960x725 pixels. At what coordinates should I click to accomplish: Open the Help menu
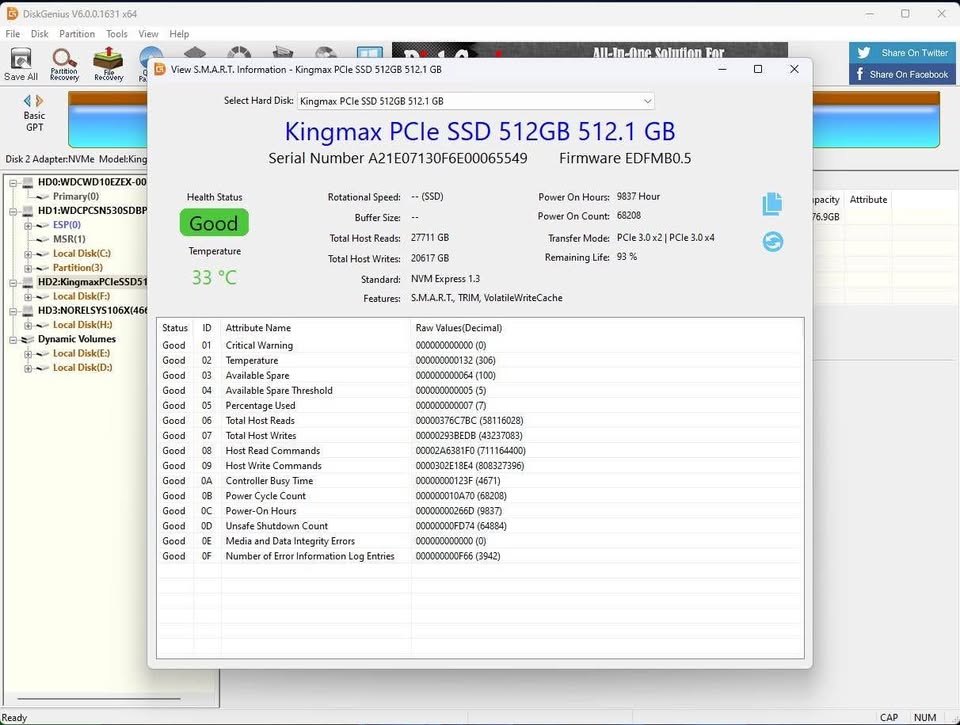click(179, 34)
